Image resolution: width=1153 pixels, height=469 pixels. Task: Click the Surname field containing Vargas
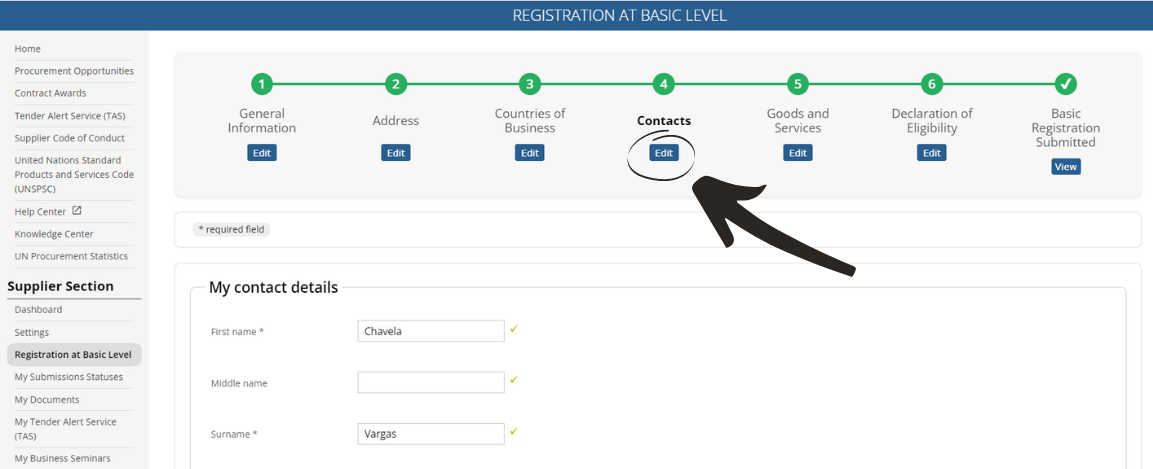[431, 434]
